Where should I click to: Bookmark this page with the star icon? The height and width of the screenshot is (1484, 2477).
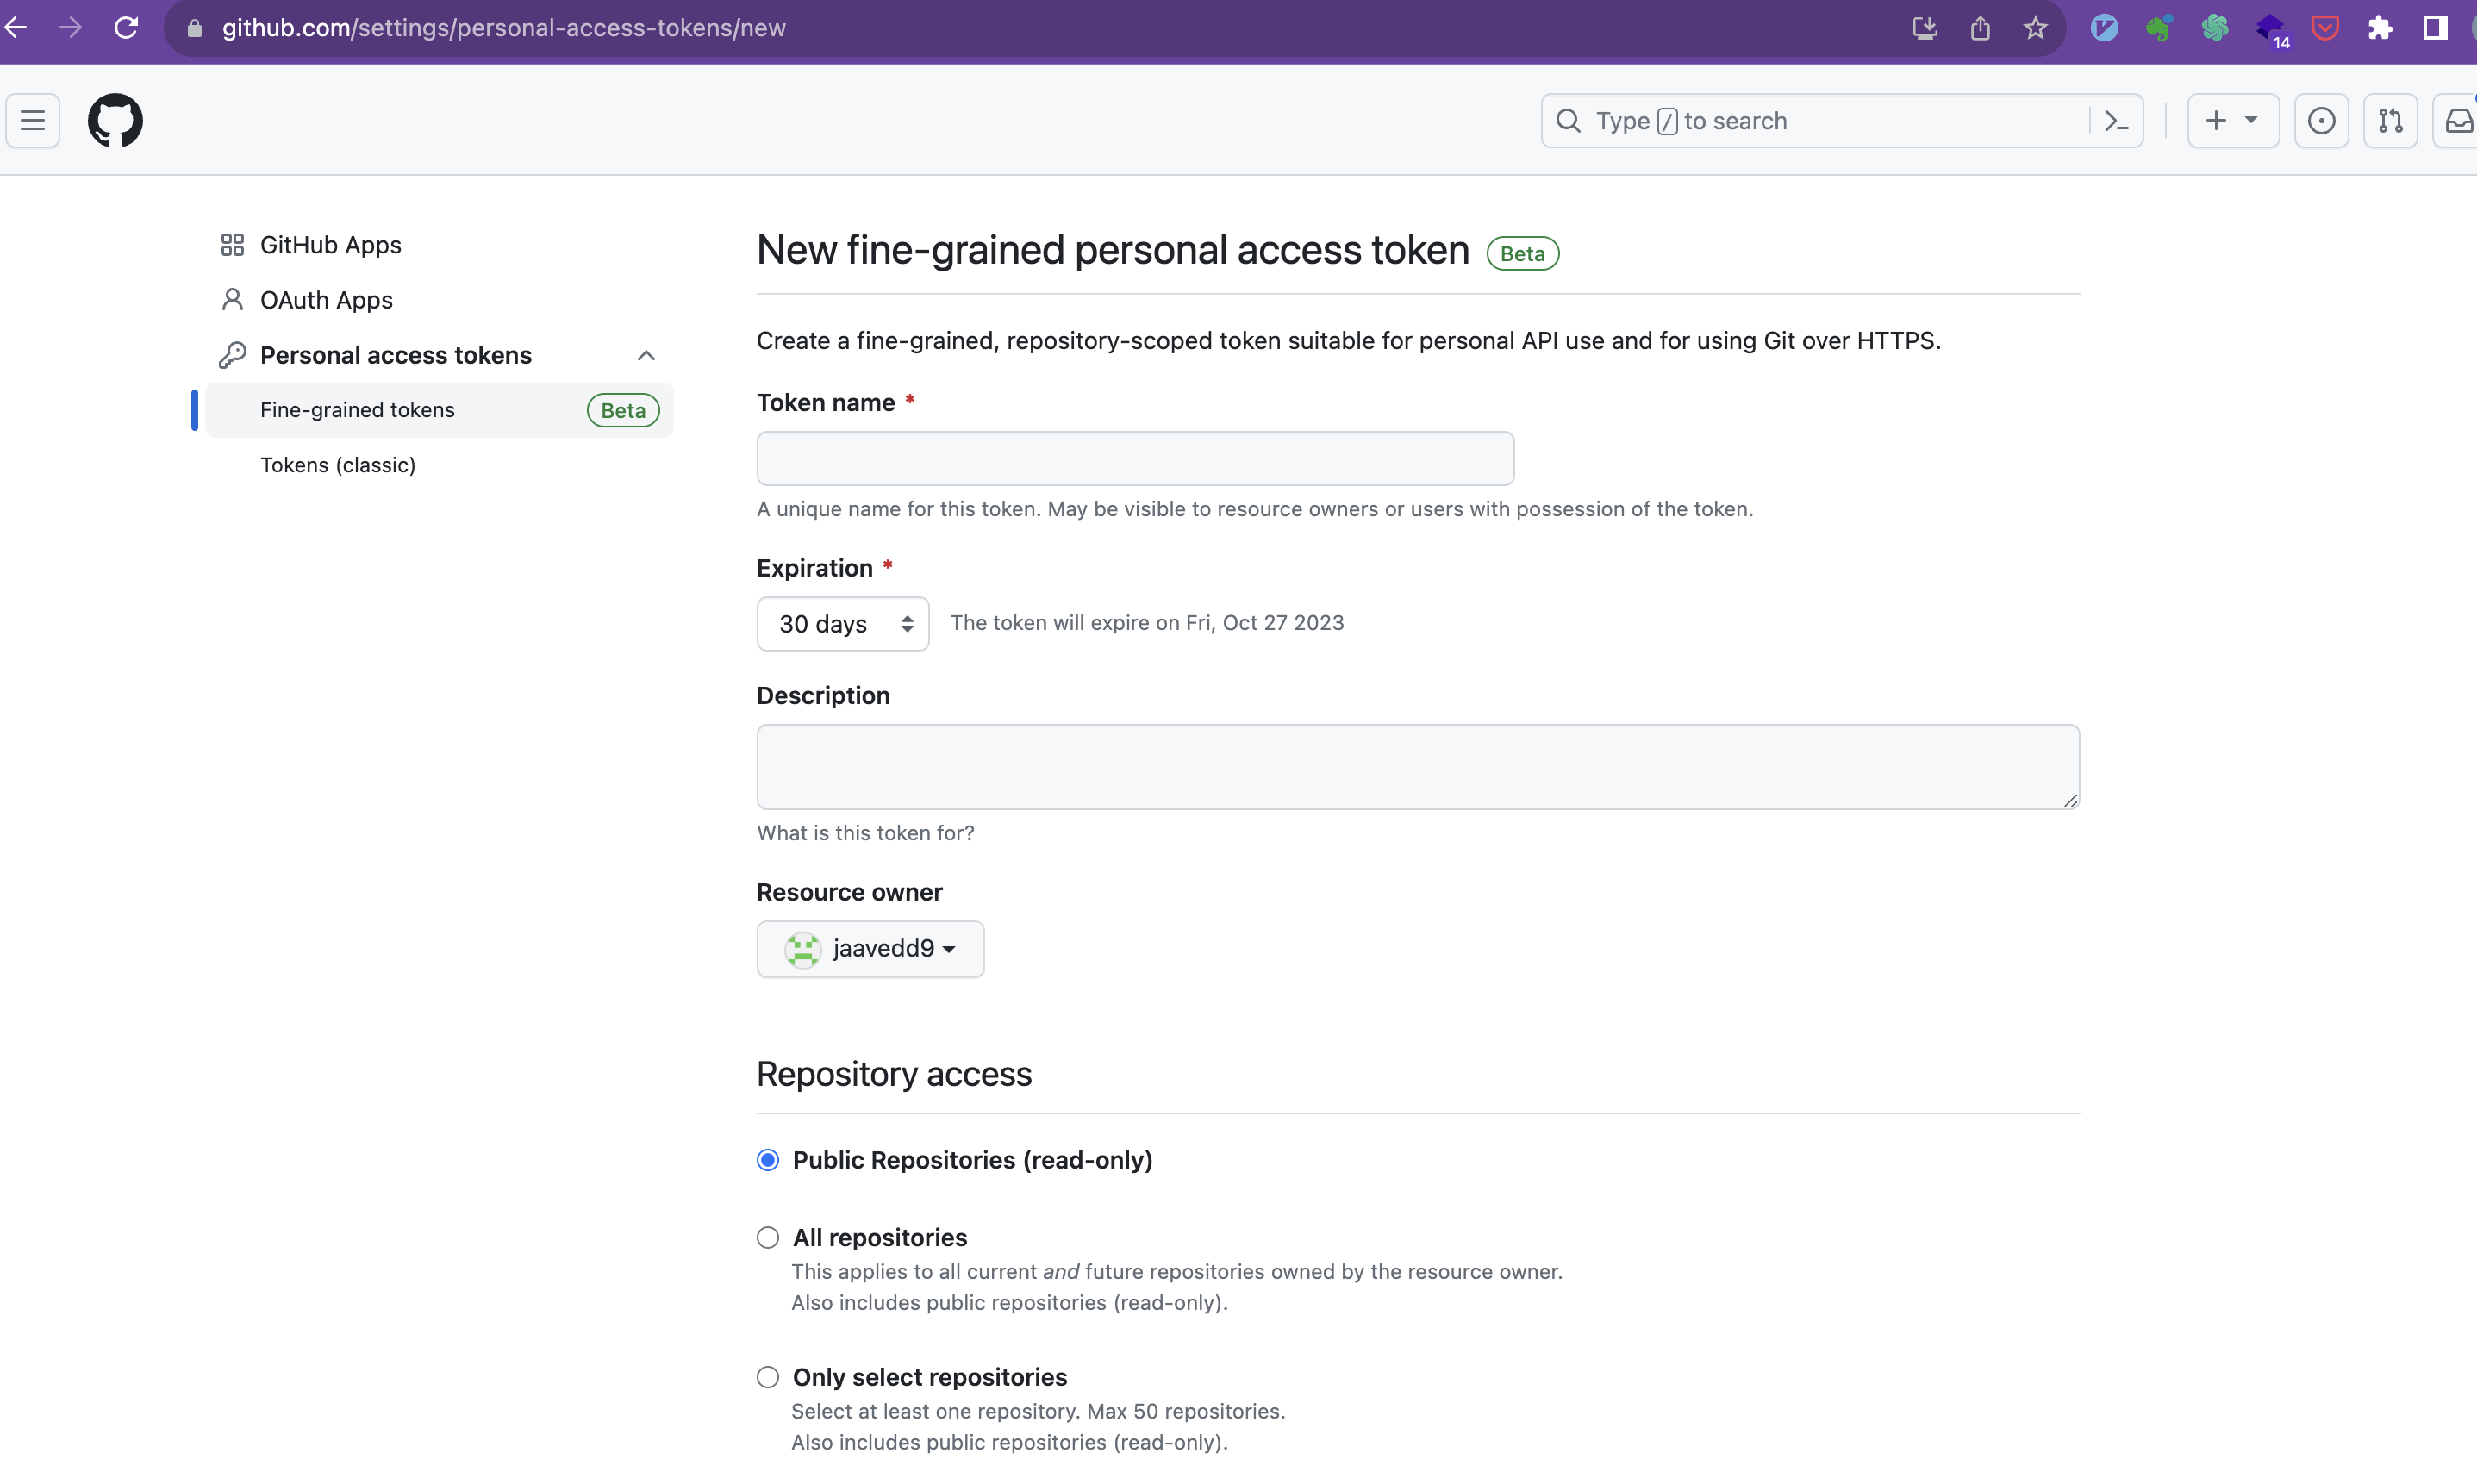(2035, 28)
